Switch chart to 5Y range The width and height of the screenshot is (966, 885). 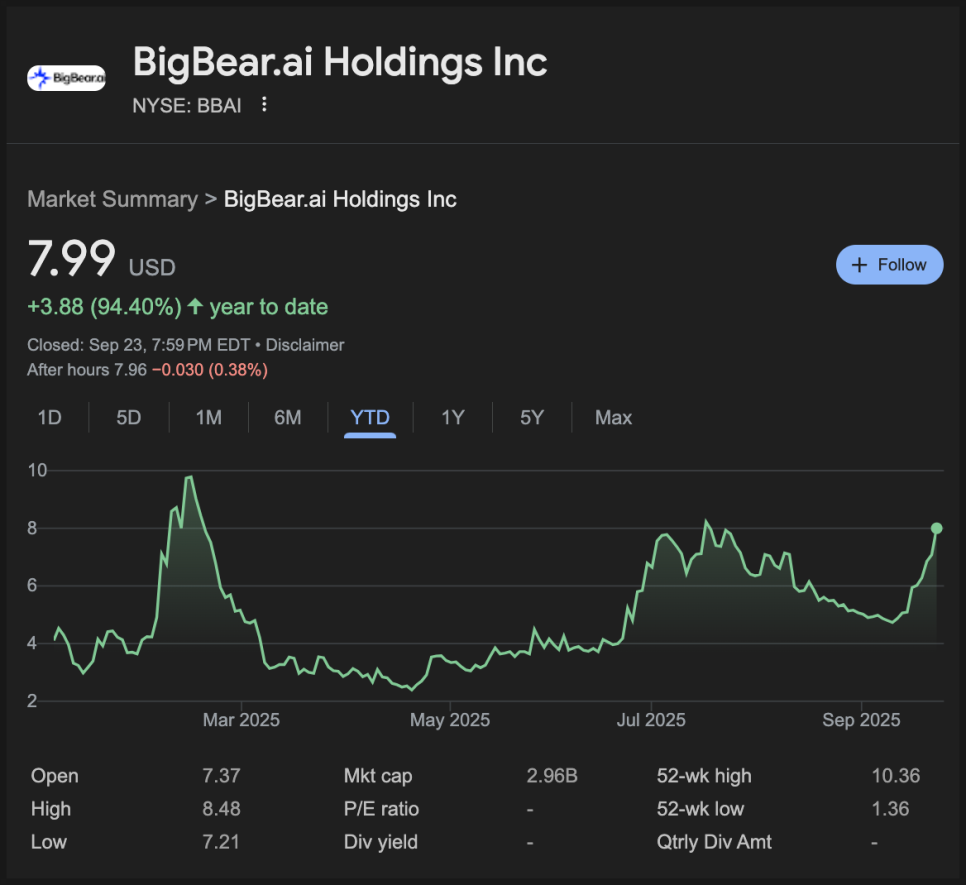click(532, 418)
